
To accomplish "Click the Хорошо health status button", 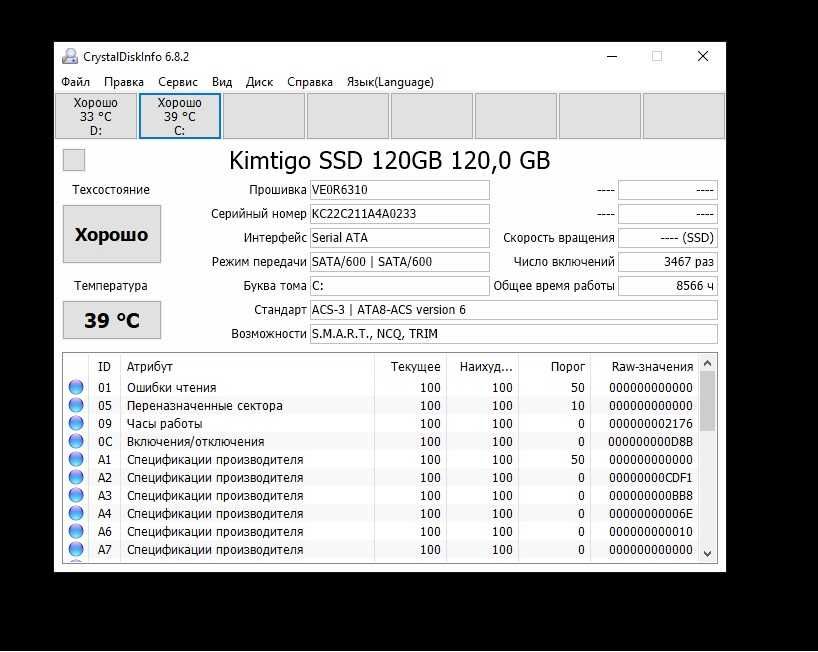I will 112,234.
